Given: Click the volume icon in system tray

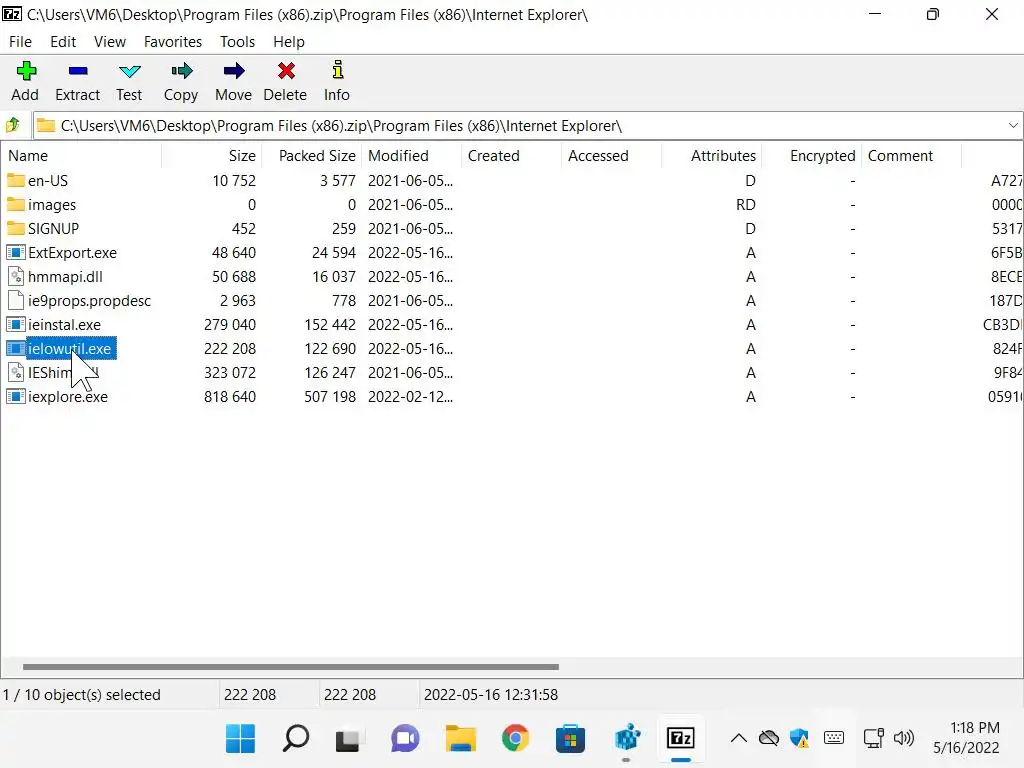Looking at the screenshot, I should coord(904,739).
